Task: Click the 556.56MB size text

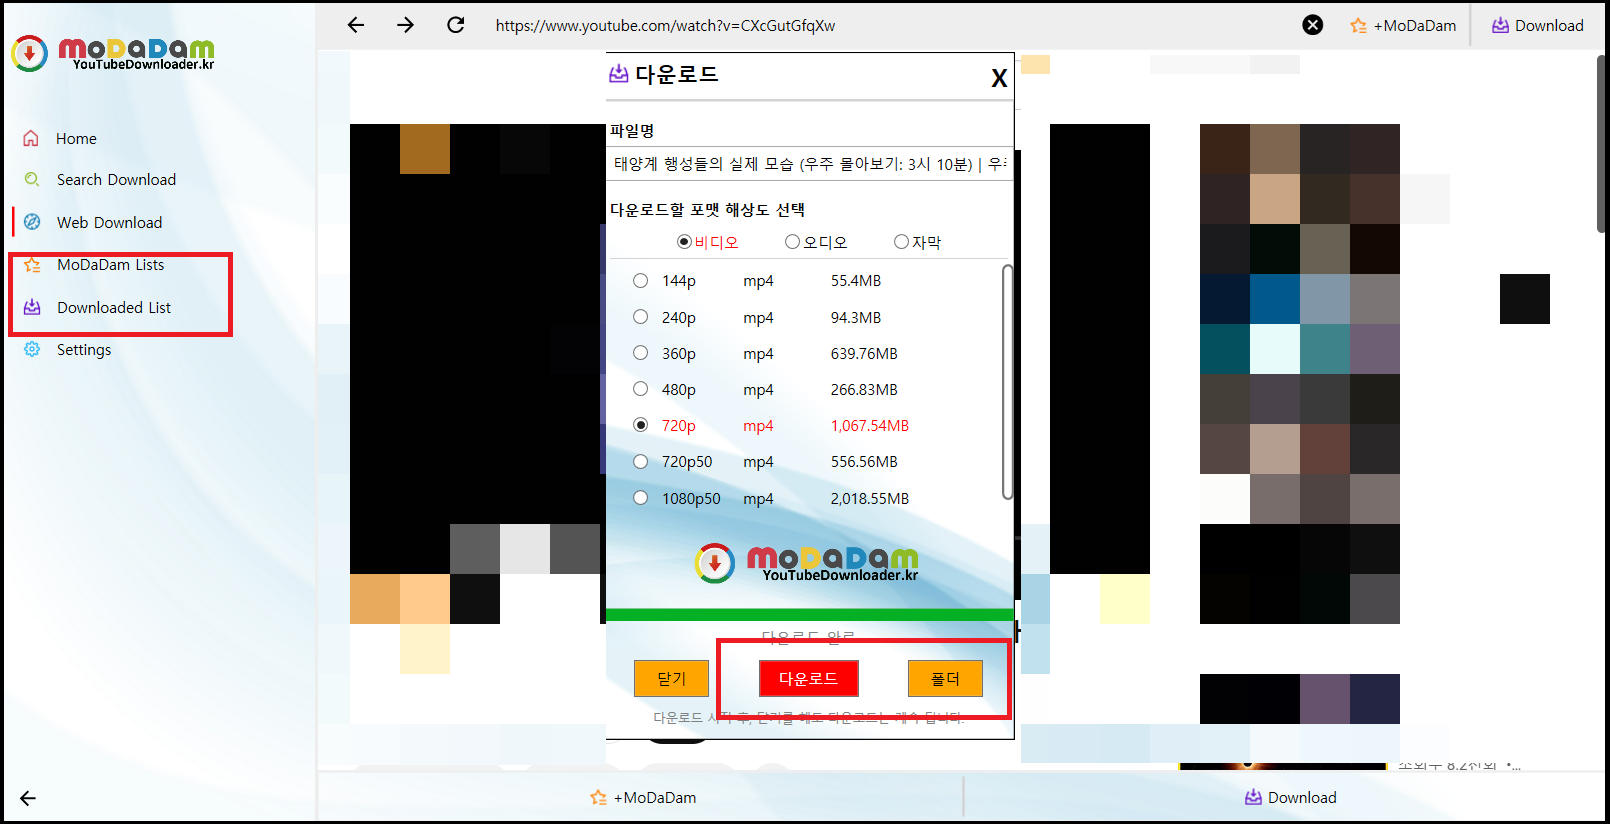Action: 864,461
